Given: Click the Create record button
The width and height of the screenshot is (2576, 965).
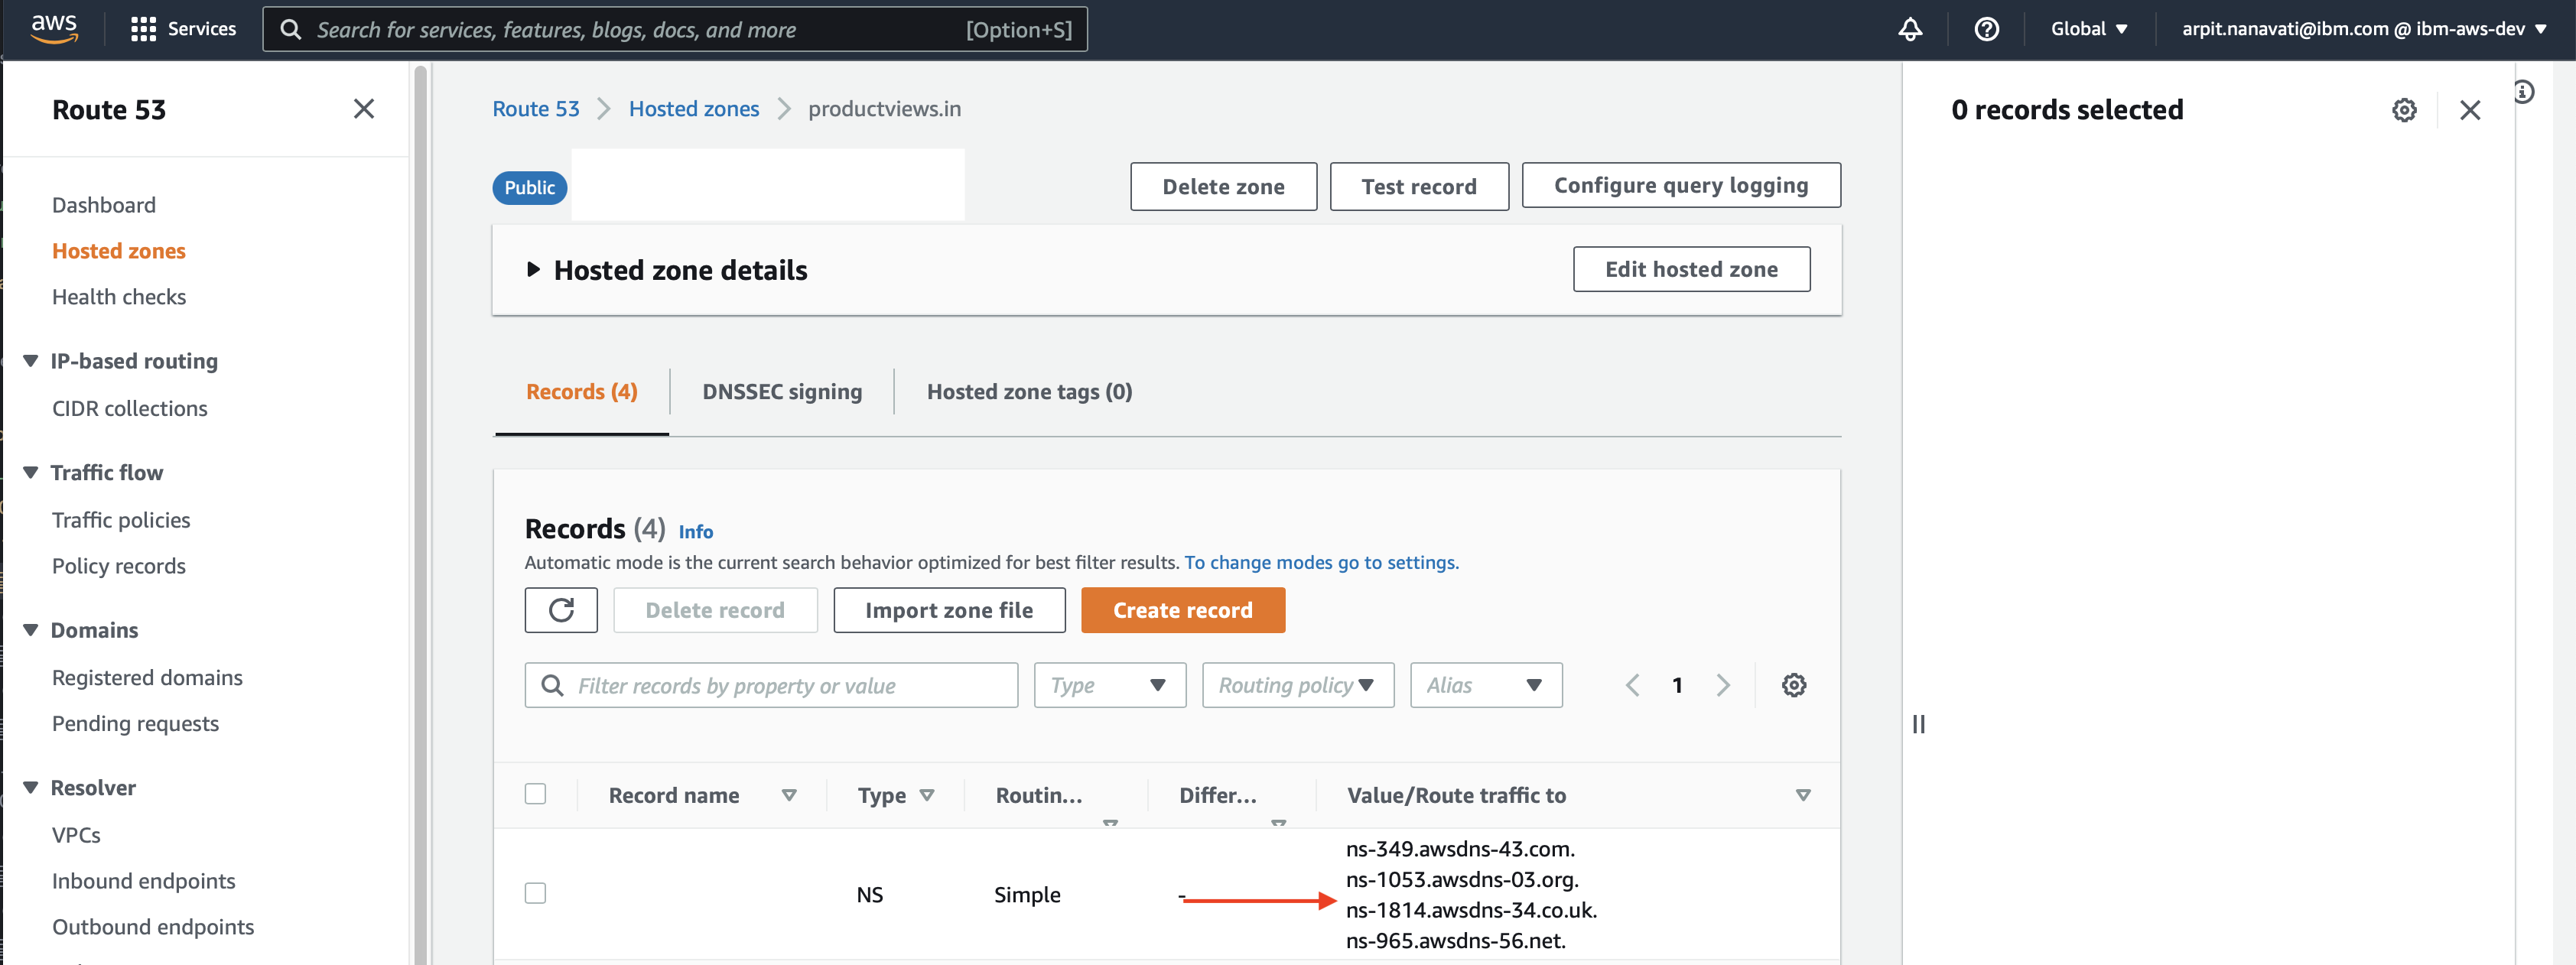Looking at the screenshot, I should [x=1183, y=610].
